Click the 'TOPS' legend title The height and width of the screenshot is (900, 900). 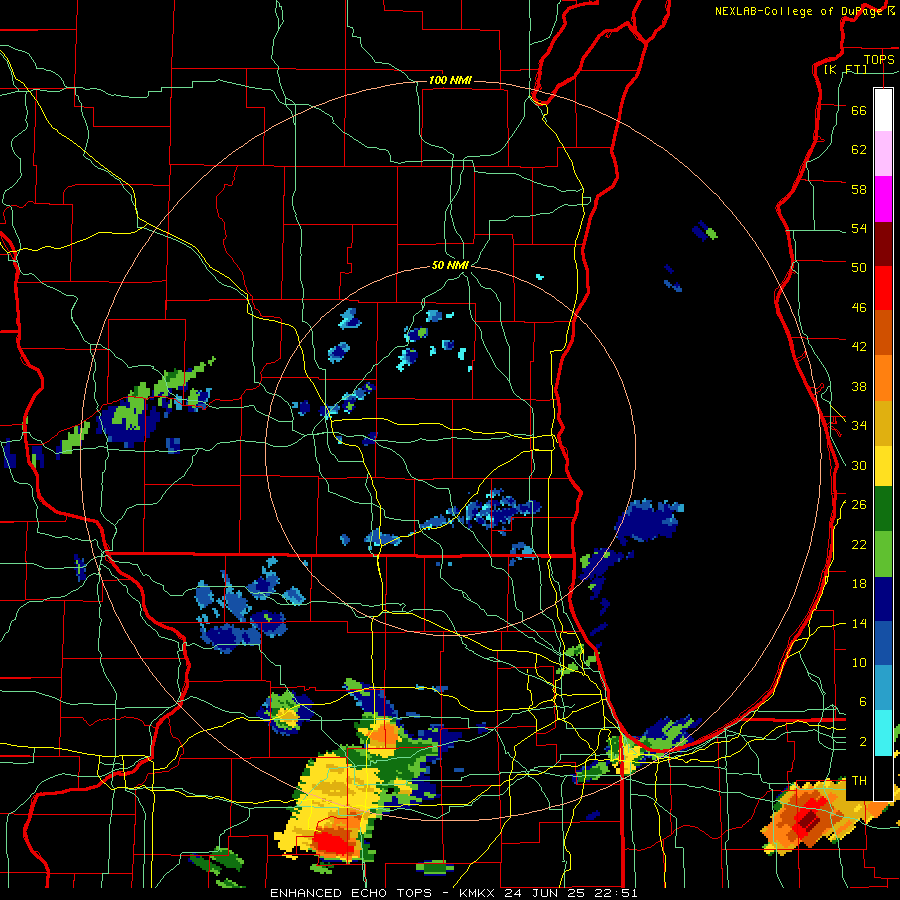pos(879,60)
